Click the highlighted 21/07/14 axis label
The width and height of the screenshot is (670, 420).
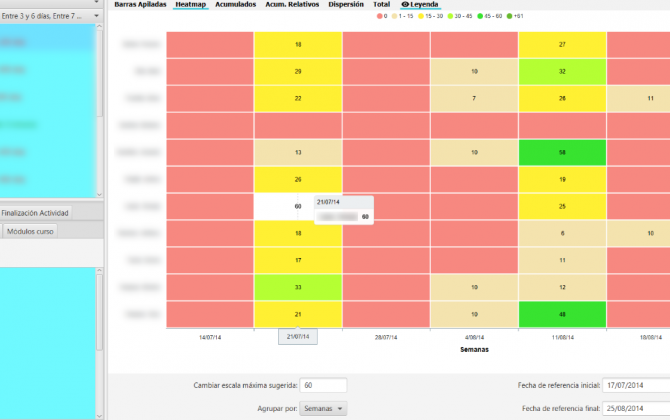(298, 337)
